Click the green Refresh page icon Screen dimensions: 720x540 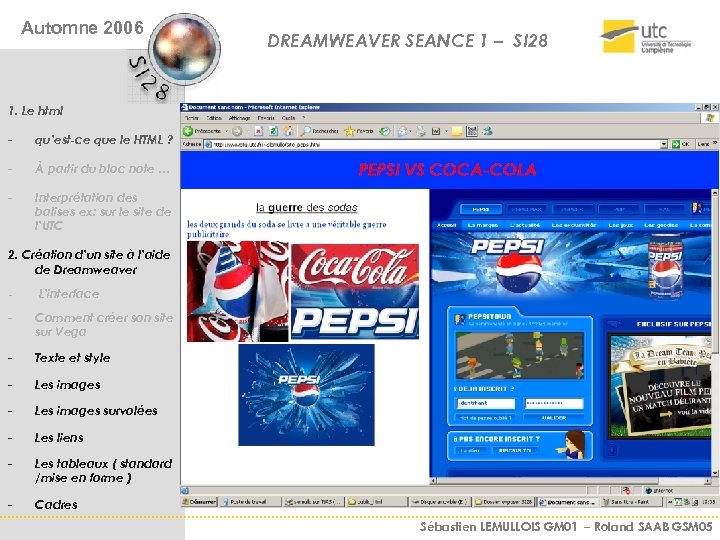click(273, 131)
